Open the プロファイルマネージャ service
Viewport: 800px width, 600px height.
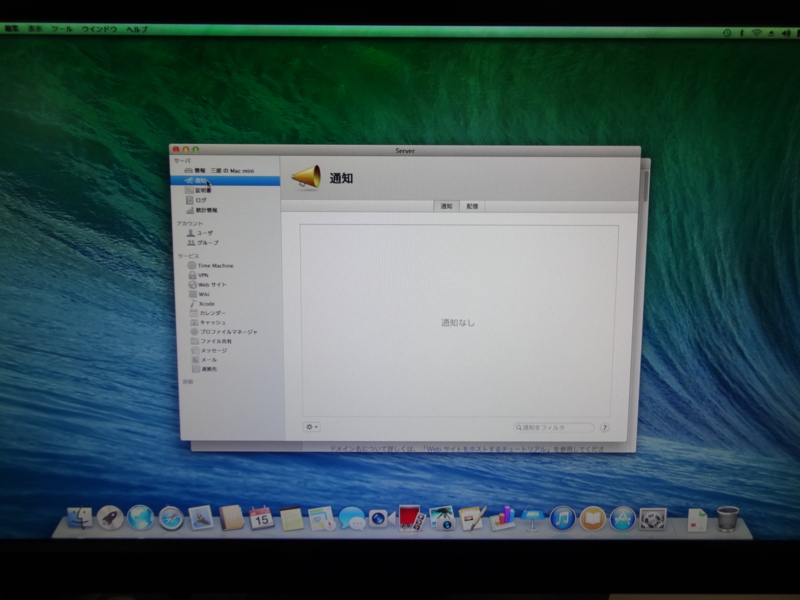(x=223, y=332)
